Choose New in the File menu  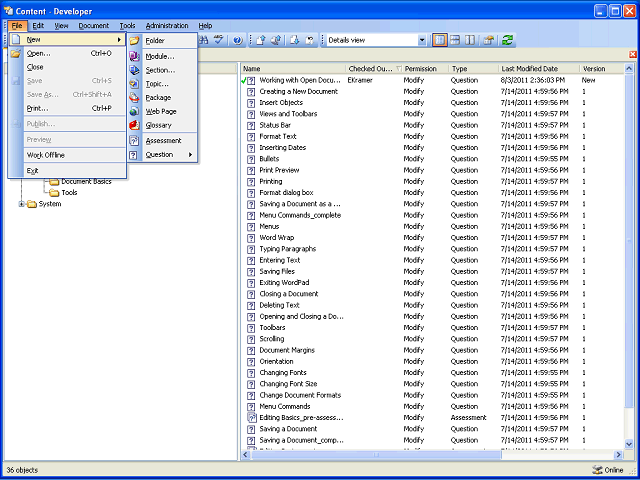point(67,40)
